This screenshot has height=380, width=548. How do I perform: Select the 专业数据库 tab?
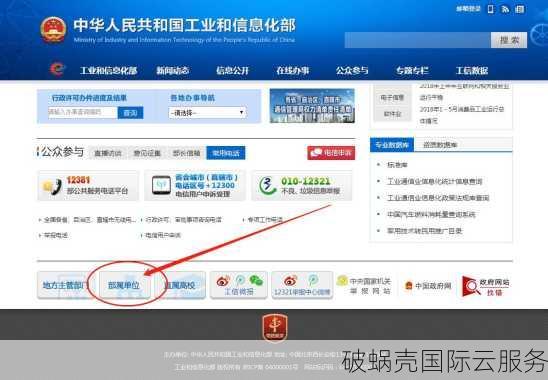pos(392,145)
